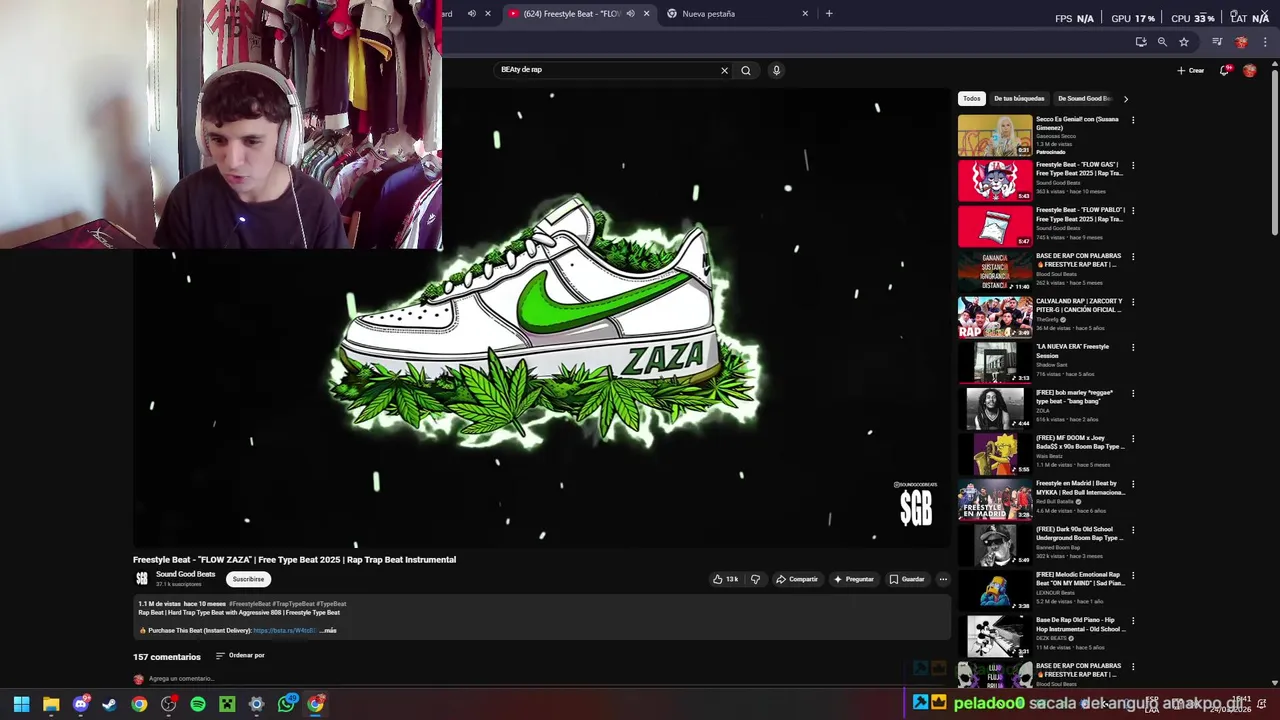This screenshot has height=720, width=1280.
Task: Open the FLOW GAS beat thumbnail
Action: 995,181
